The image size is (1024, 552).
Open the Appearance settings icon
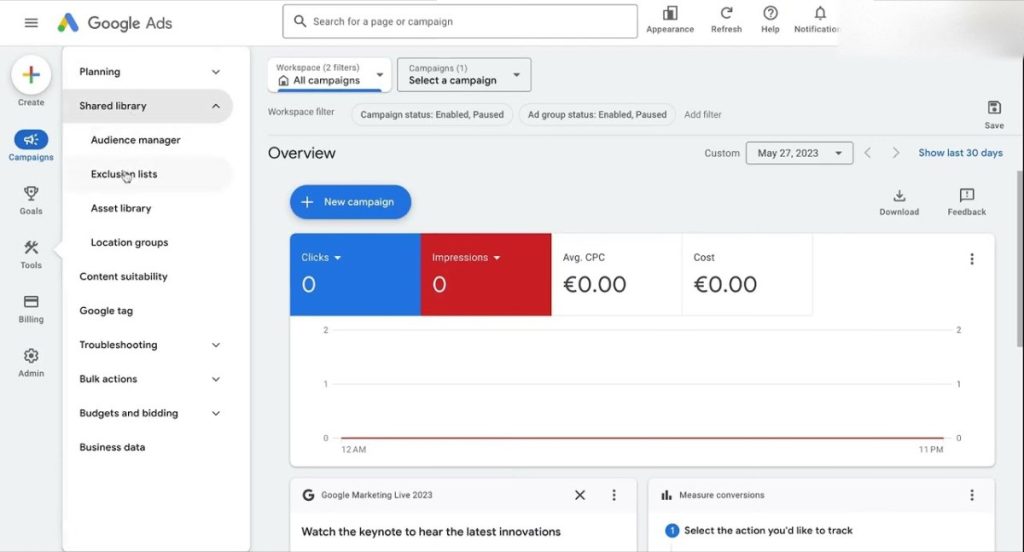click(x=670, y=14)
